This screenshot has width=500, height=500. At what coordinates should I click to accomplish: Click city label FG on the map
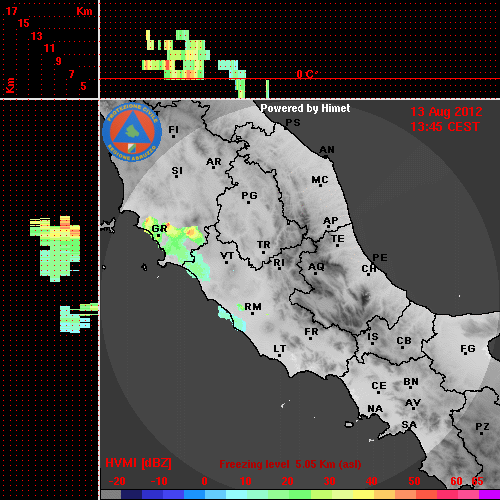(x=468, y=349)
